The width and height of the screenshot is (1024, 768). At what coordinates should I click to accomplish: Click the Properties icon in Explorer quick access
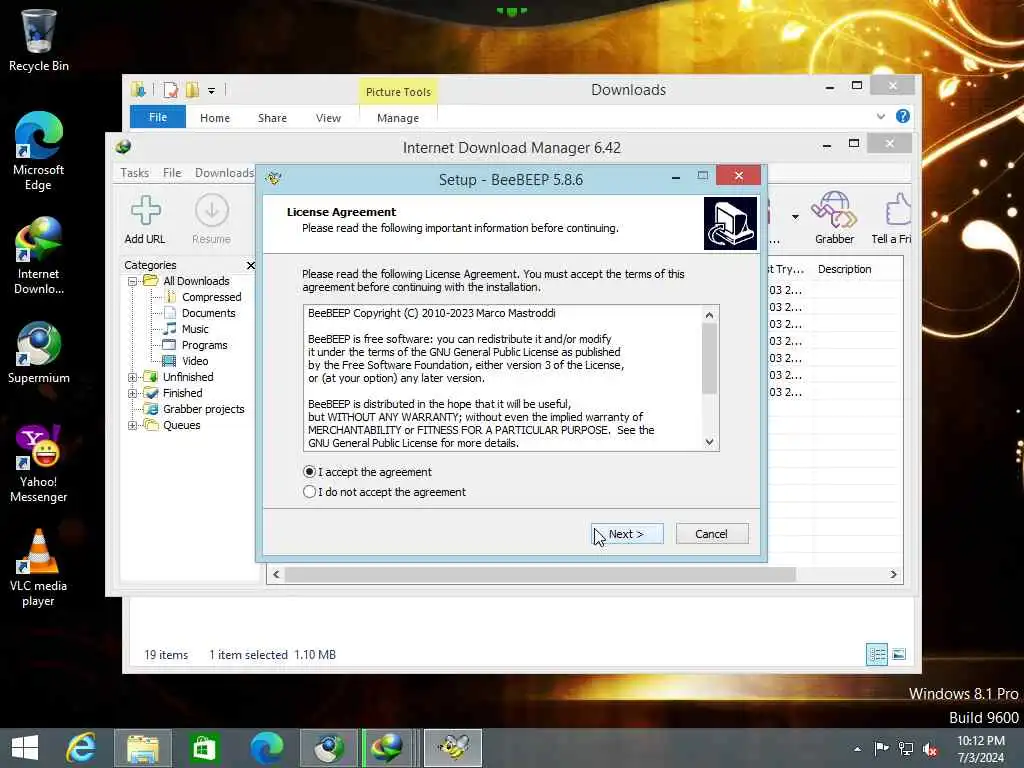pos(170,90)
